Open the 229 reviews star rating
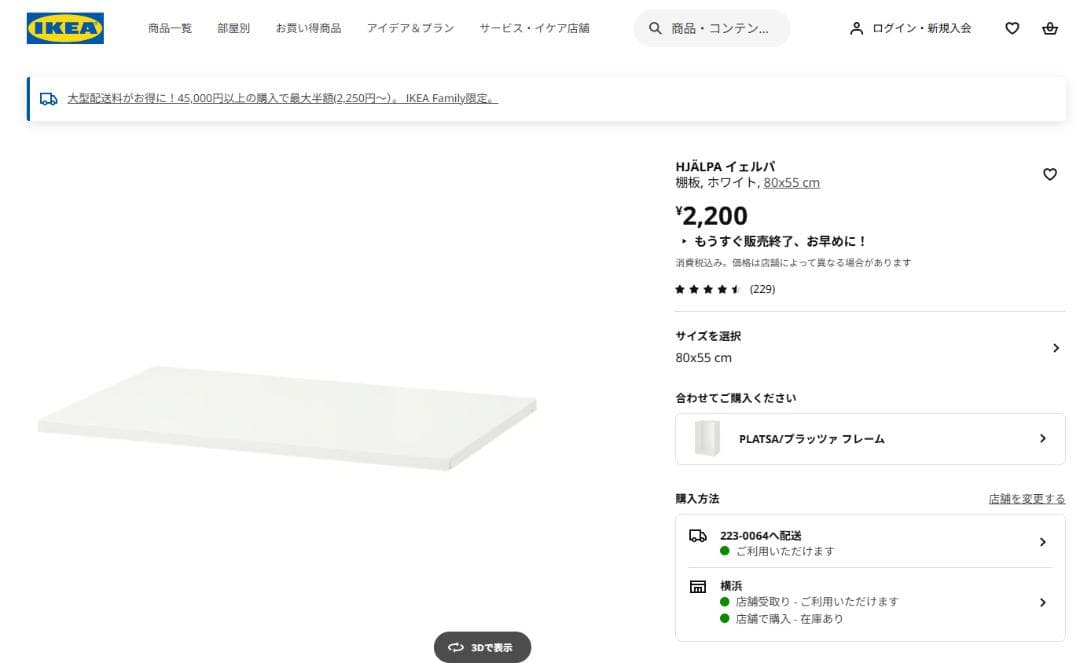Image resolution: width=1080 pixels, height=663 pixels. tap(724, 289)
